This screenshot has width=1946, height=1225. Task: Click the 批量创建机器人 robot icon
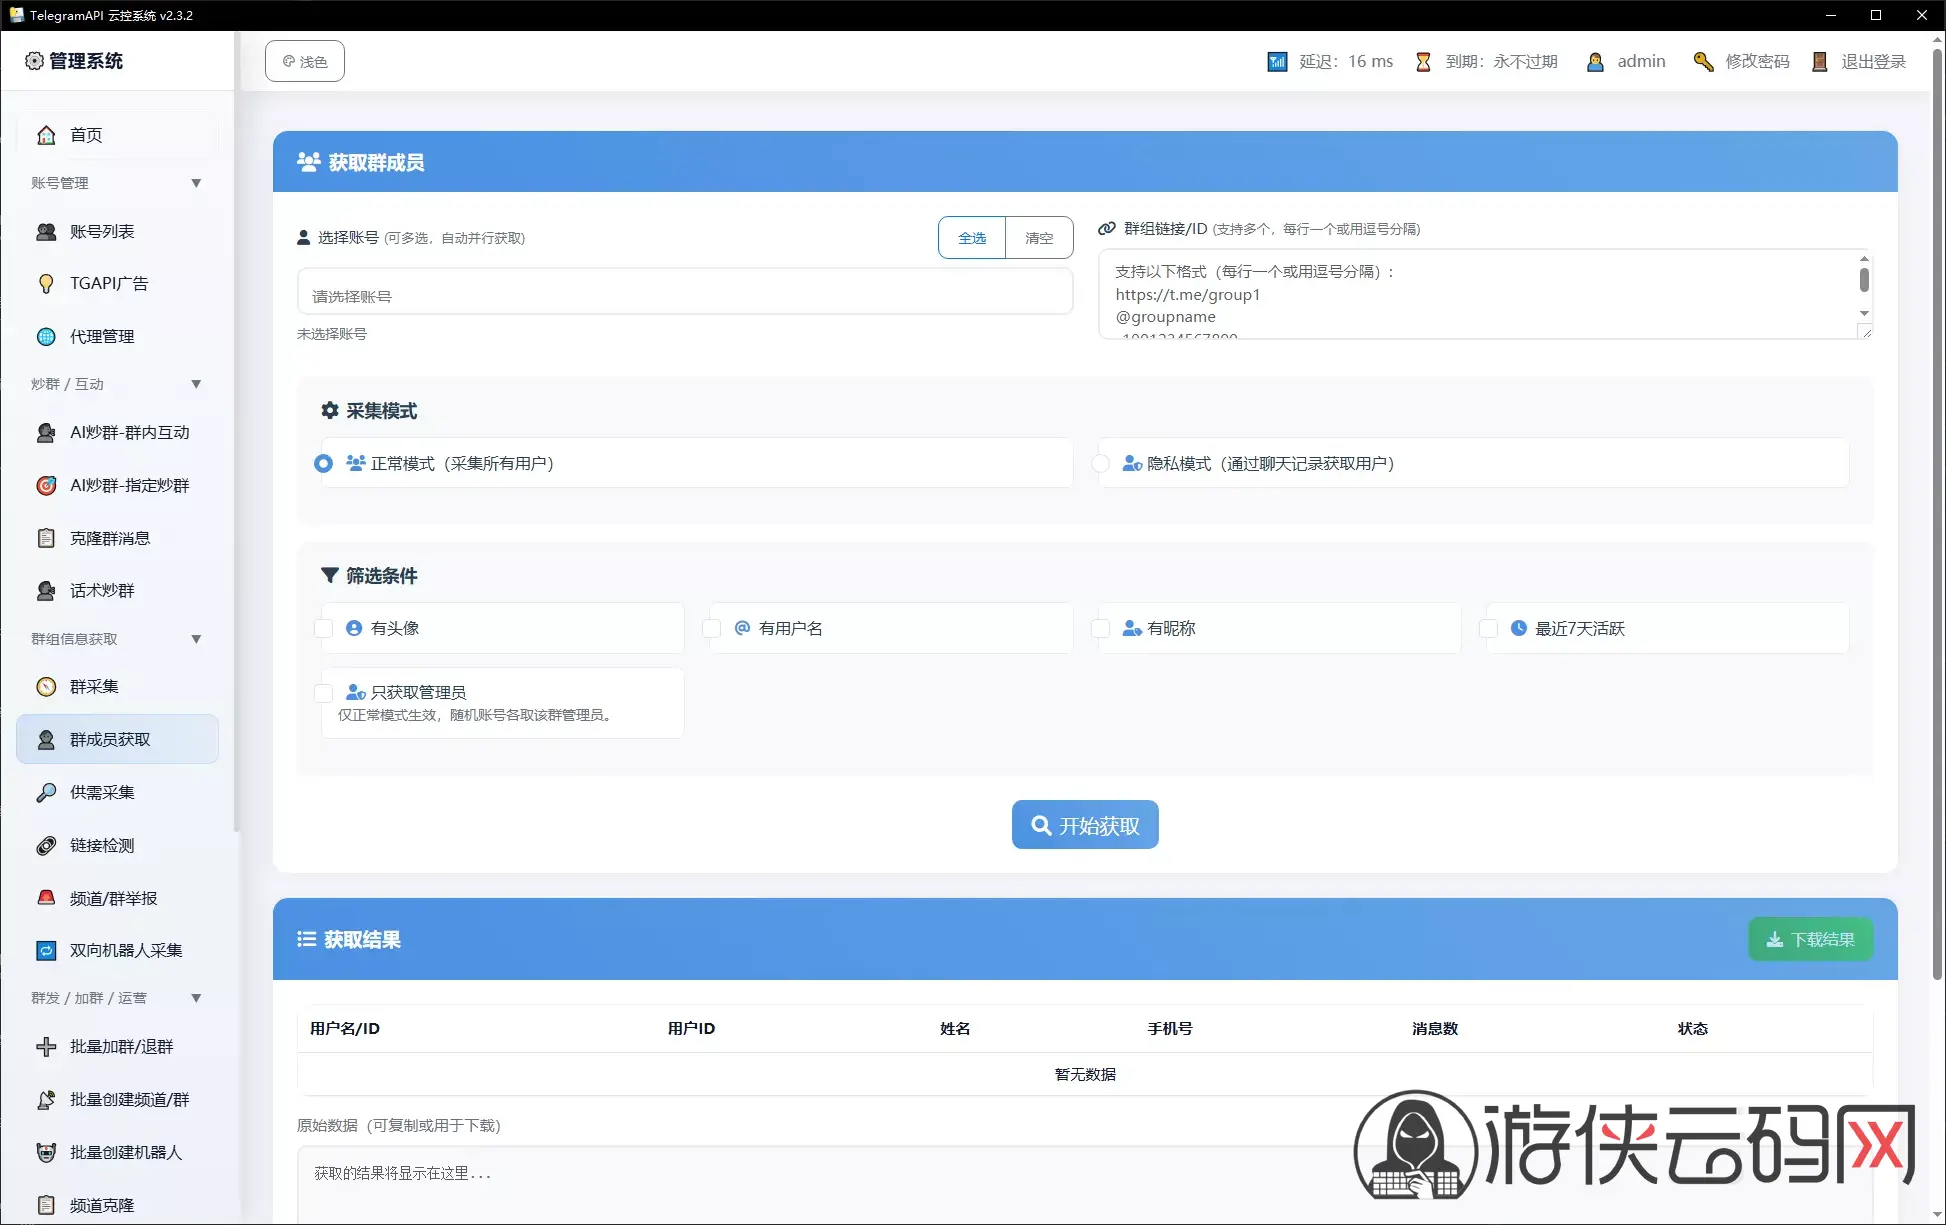pyautogui.click(x=46, y=1153)
